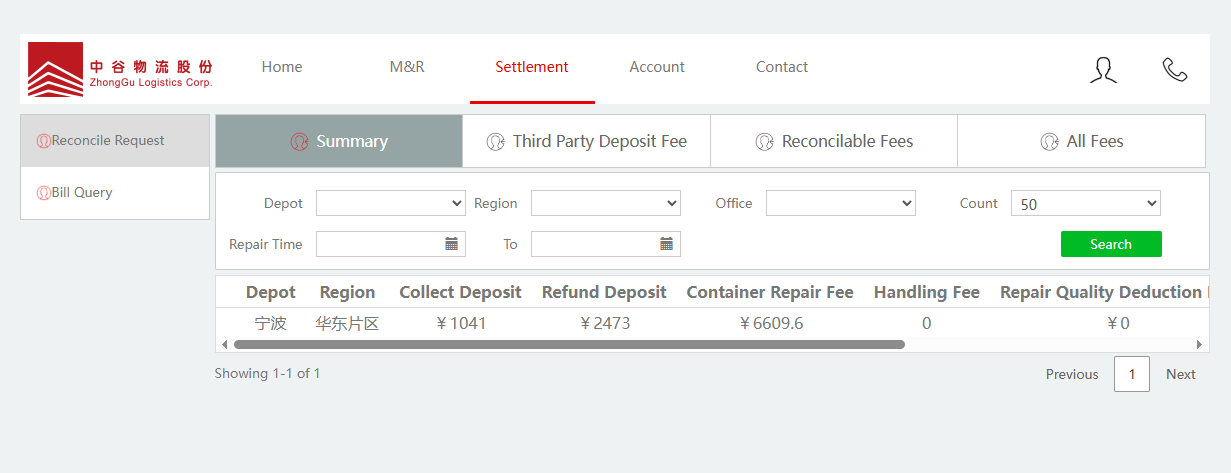Click the table's left scroll arrow

[x=224, y=344]
